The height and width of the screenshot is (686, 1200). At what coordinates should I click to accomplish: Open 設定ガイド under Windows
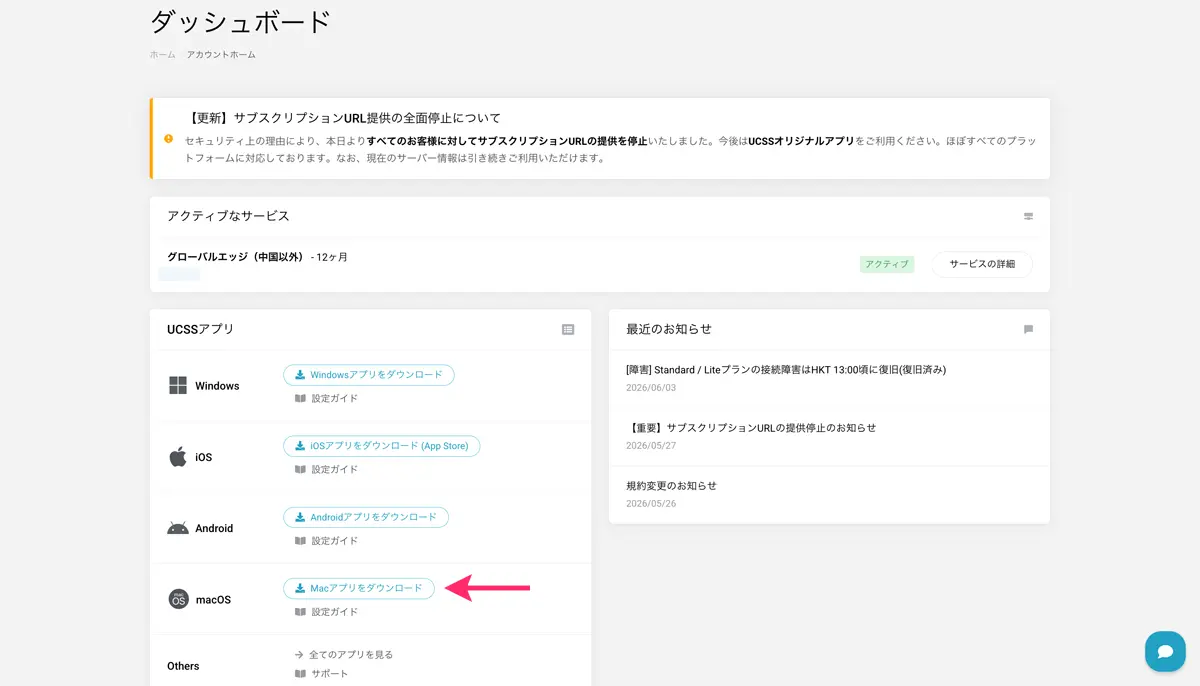(x=334, y=398)
